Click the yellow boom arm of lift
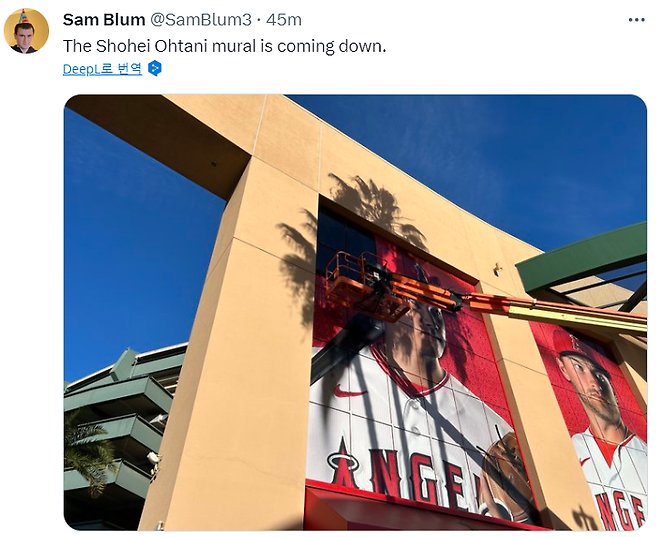 [x=577, y=317]
